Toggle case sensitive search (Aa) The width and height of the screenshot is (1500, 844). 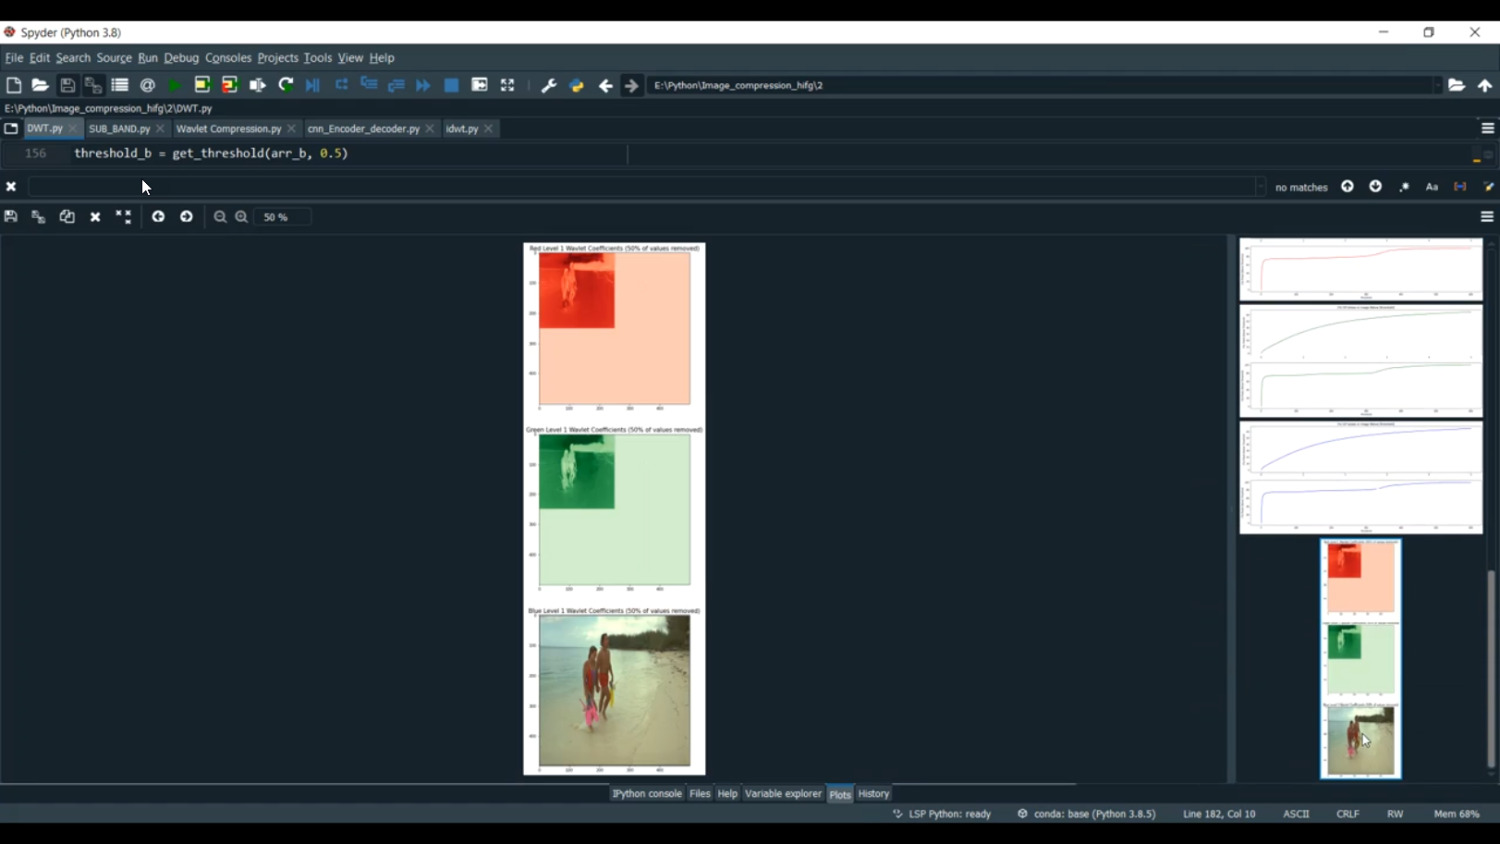point(1431,187)
